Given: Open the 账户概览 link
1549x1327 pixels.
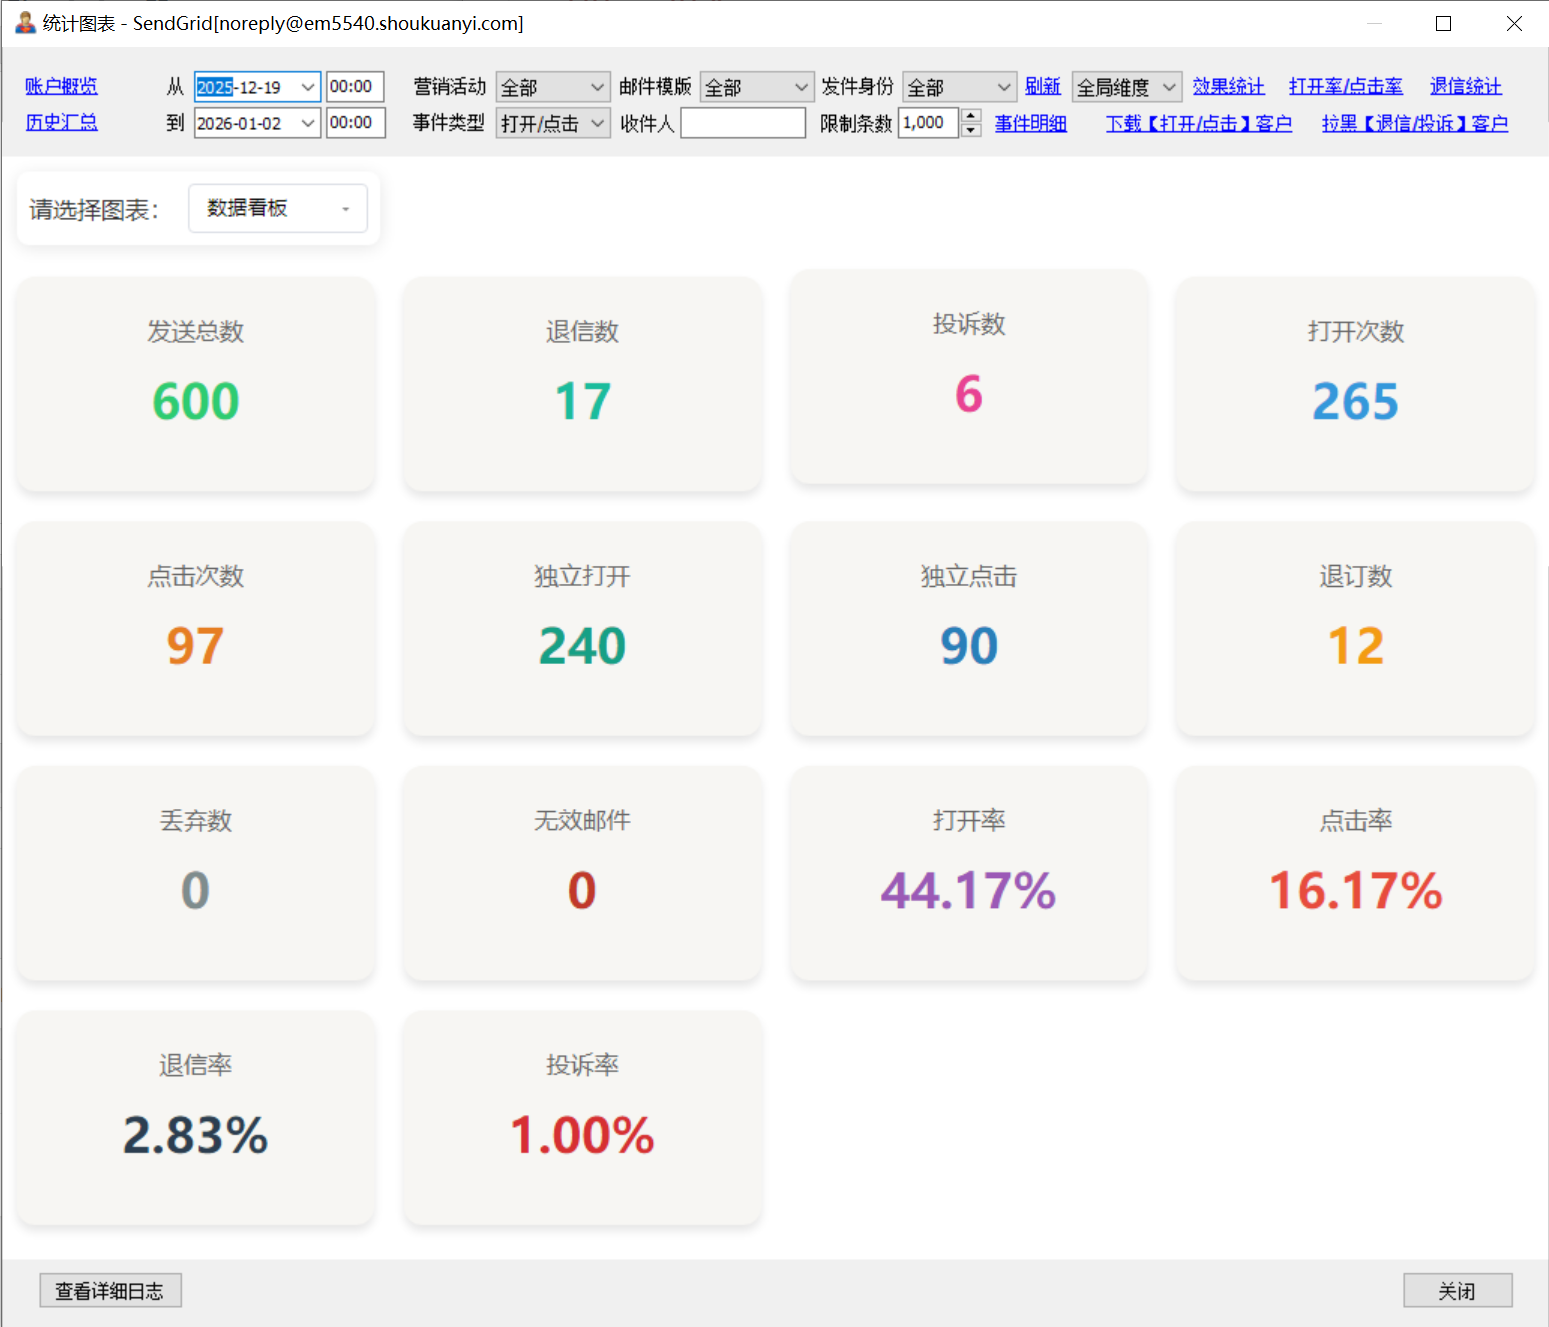Looking at the screenshot, I should click(x=61, y=87).
